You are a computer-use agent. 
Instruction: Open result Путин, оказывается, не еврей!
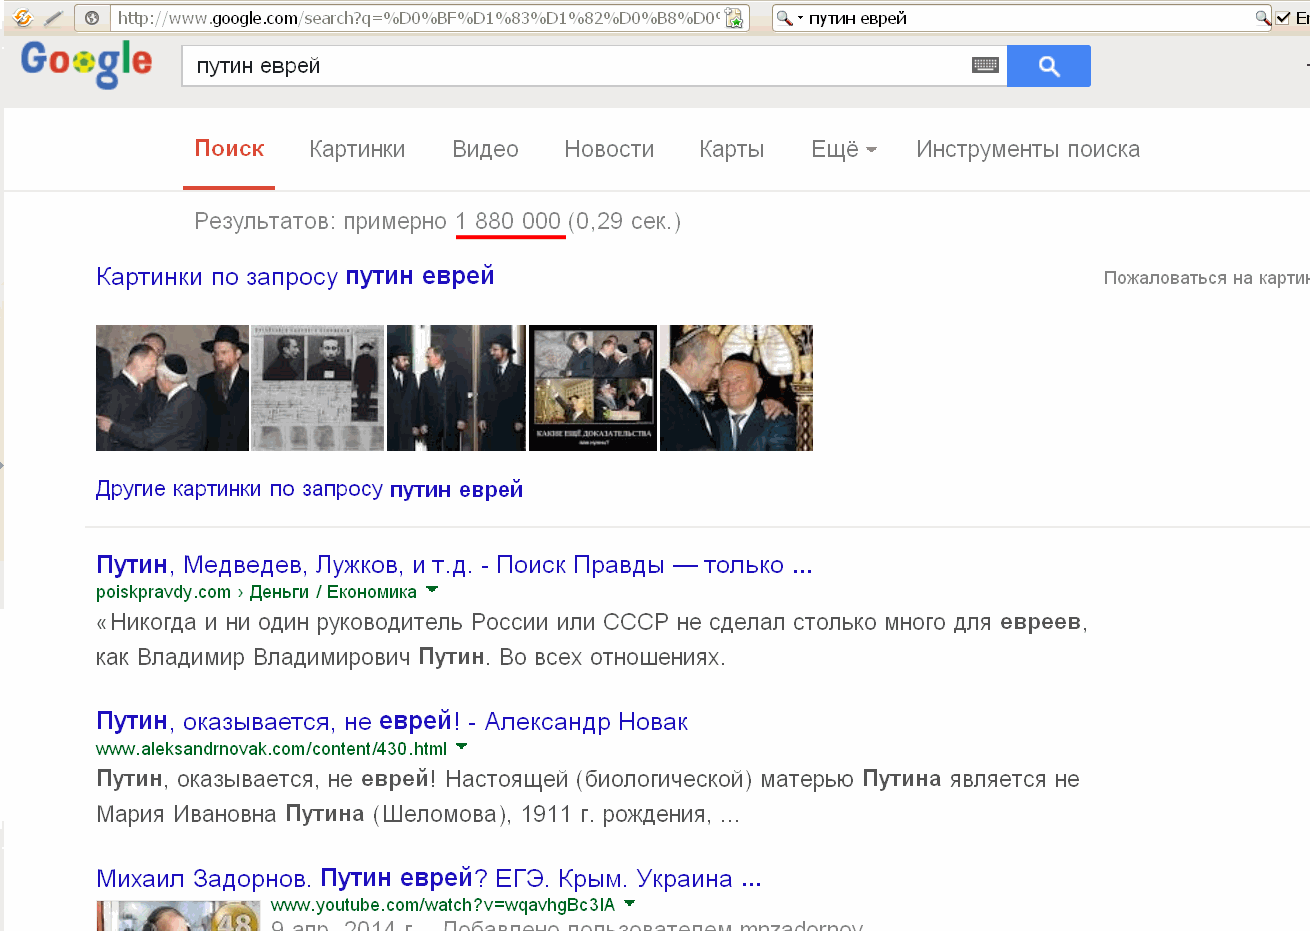pyautogui.click(x=392, y=721)
